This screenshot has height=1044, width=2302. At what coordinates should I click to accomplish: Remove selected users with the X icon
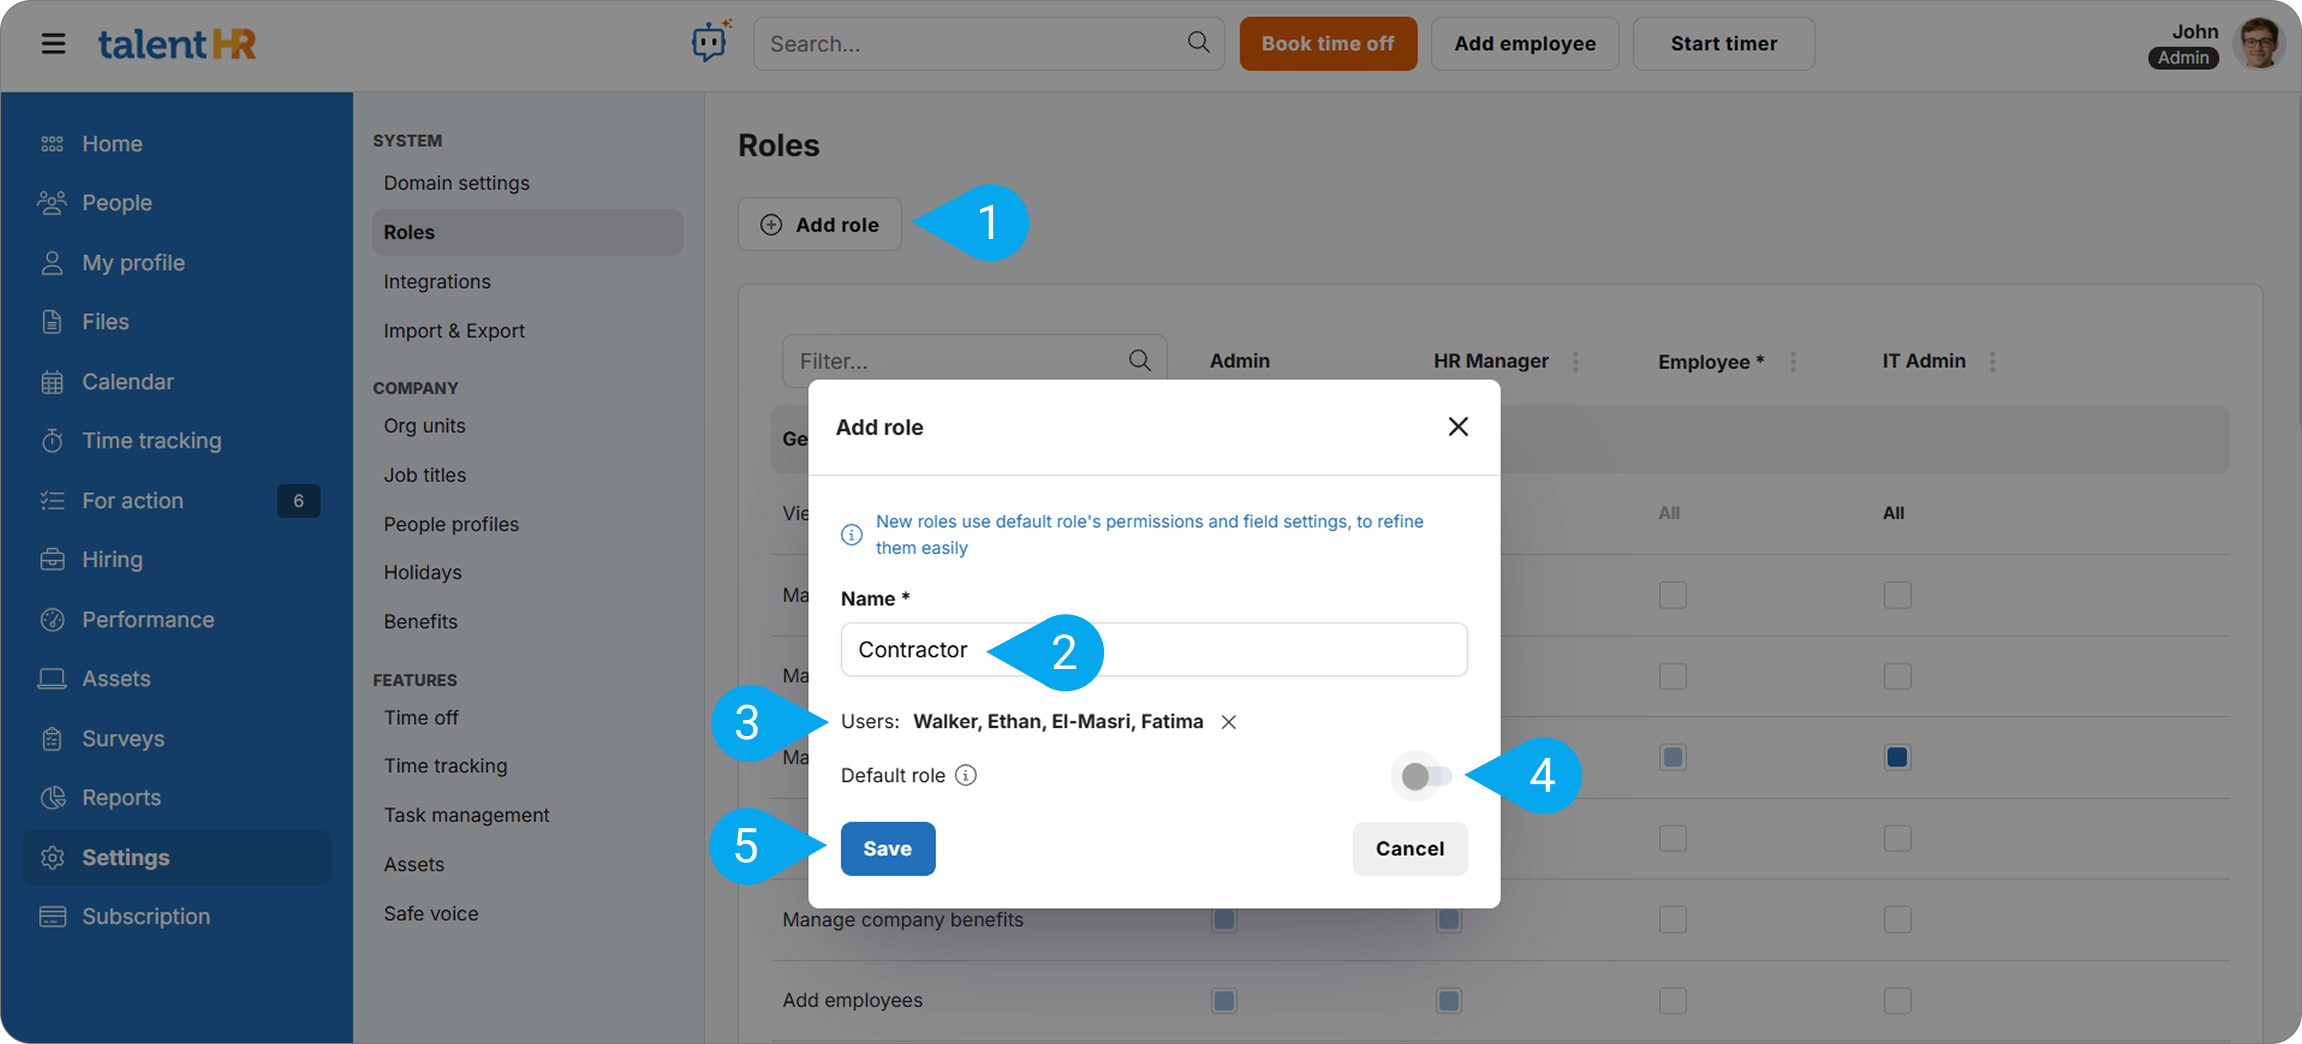coord(1229,722)
